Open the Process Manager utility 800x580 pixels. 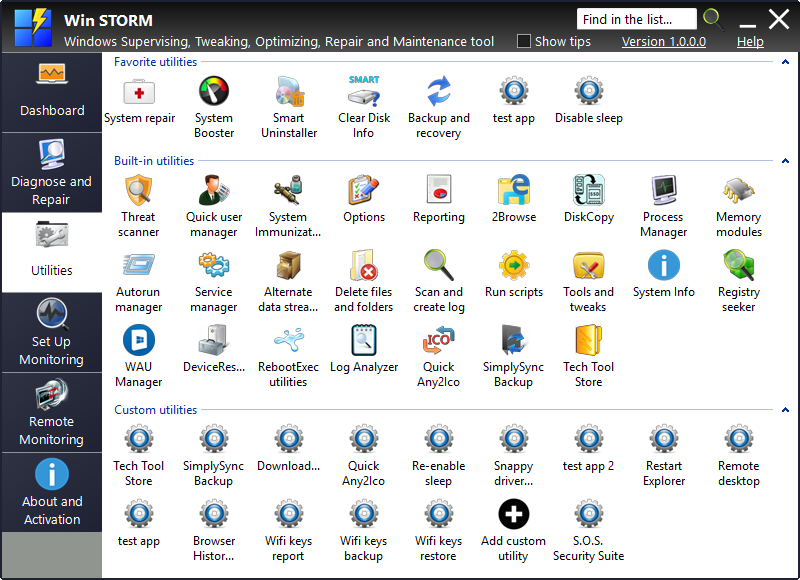[x=664, y=191]
